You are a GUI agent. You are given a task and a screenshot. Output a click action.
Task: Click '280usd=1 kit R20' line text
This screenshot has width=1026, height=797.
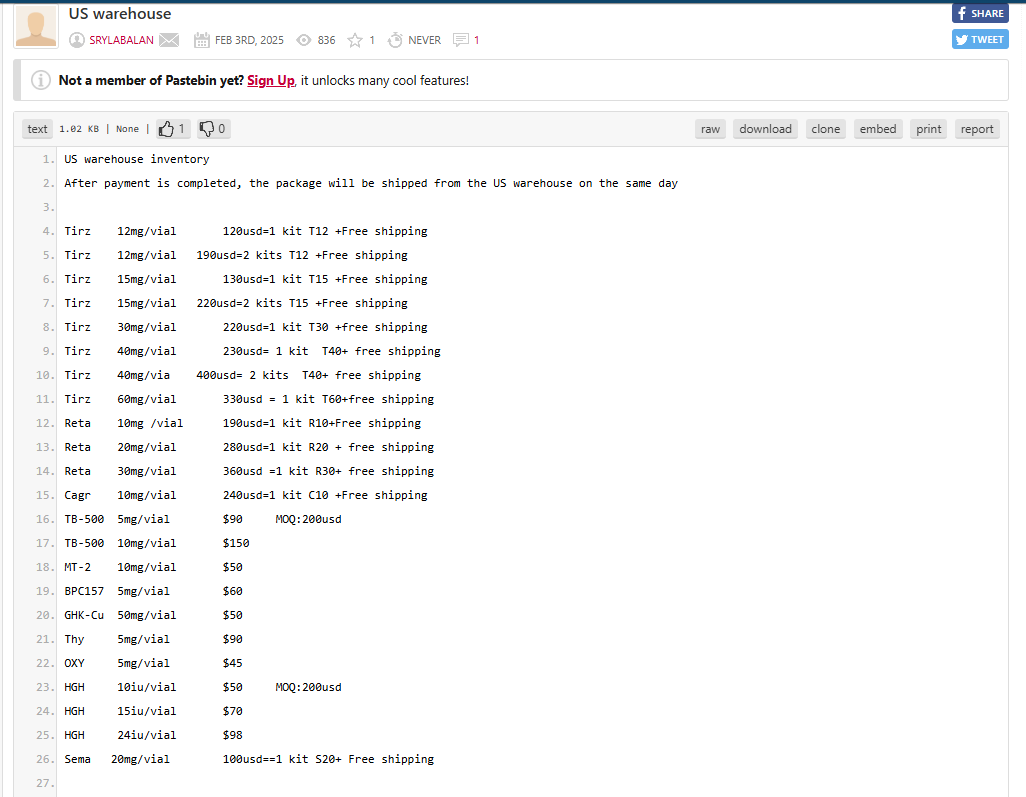[x=328, y=447]
